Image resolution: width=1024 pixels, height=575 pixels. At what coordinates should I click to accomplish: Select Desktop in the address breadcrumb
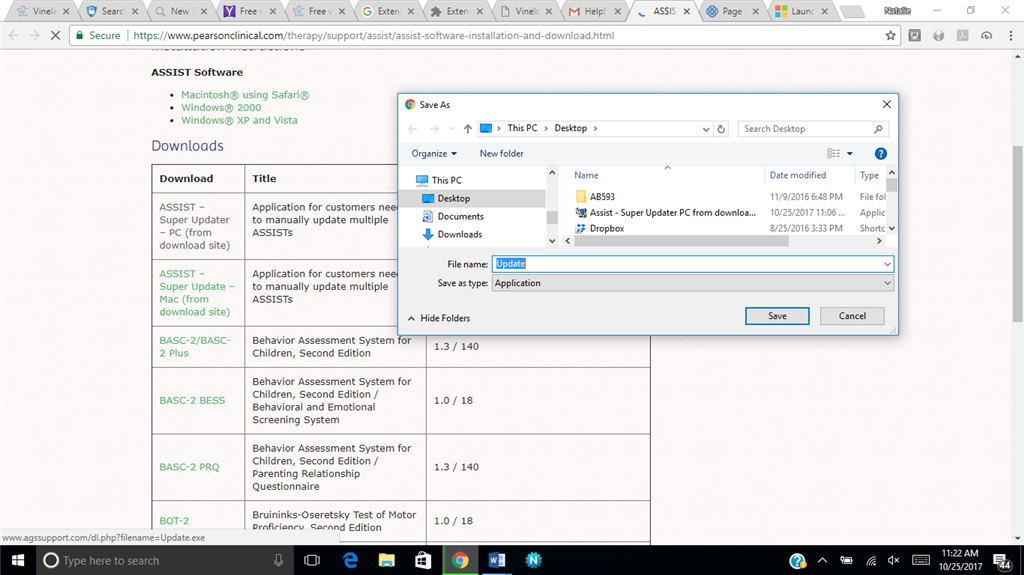(x=571, y=128)
